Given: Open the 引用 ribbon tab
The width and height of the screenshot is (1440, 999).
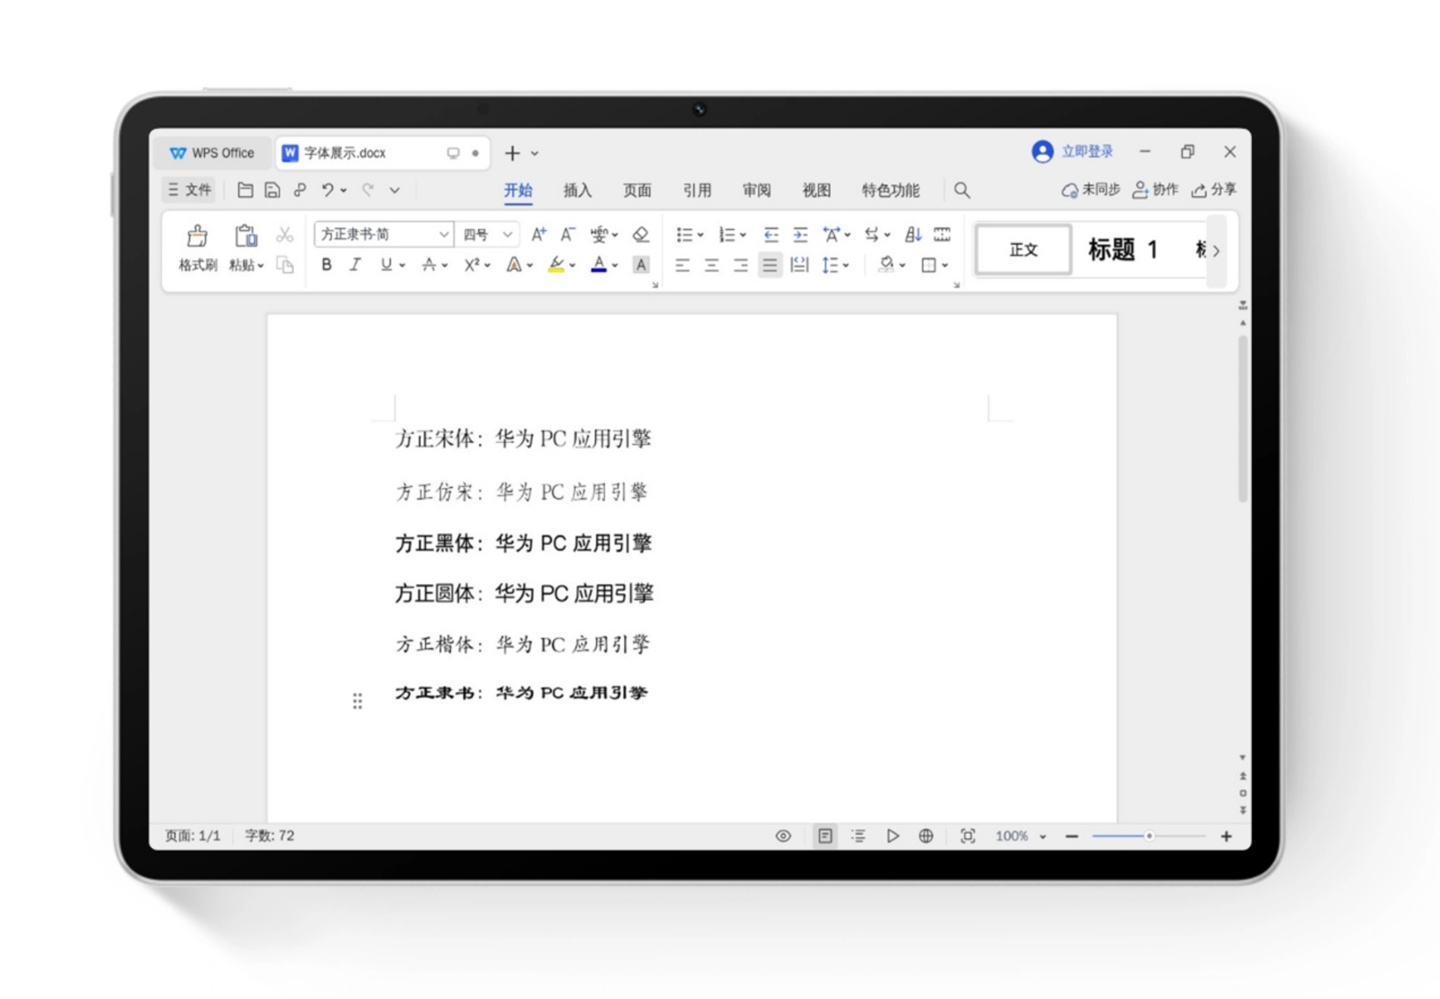Looking at the screenshot, I should pos(697,190).
